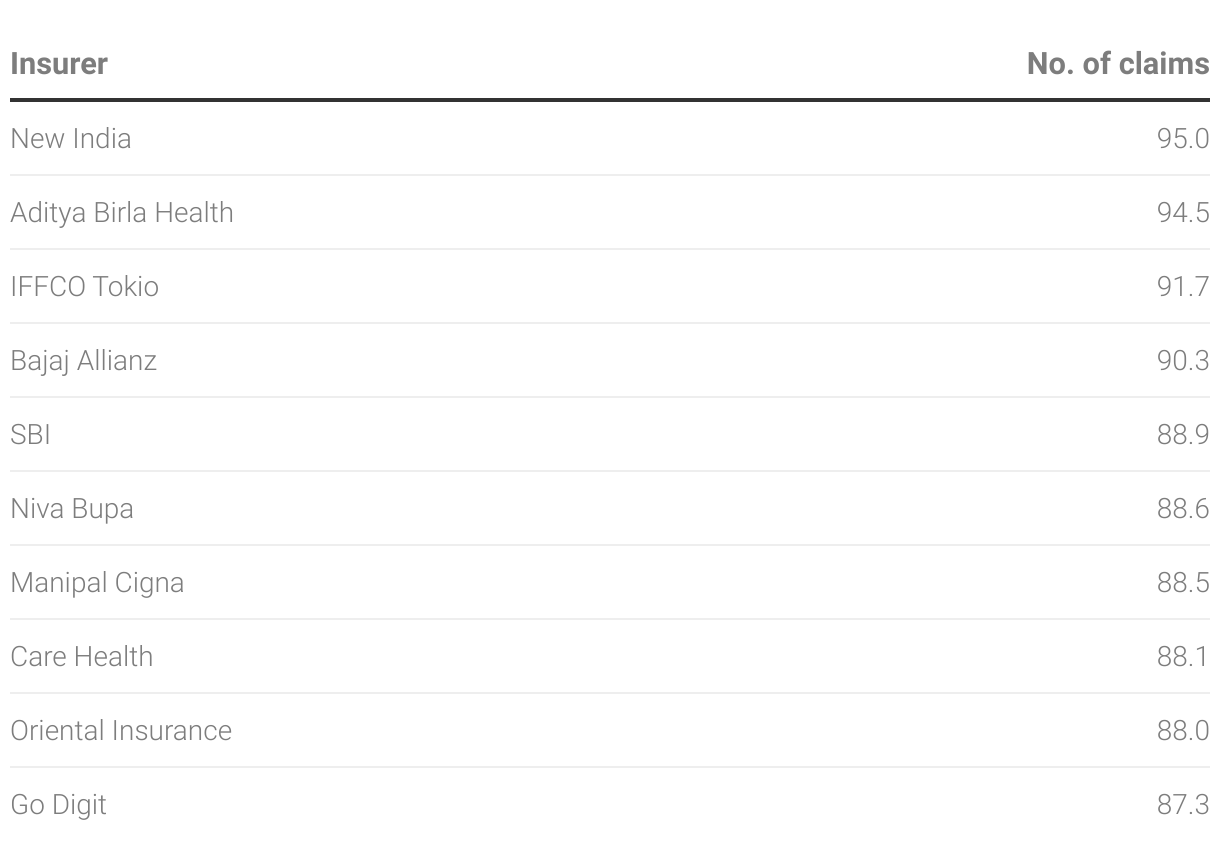Screen dimensions: 1220x850
Task: Select the Oriental Insurance insurer name
Action: point(121,730)
